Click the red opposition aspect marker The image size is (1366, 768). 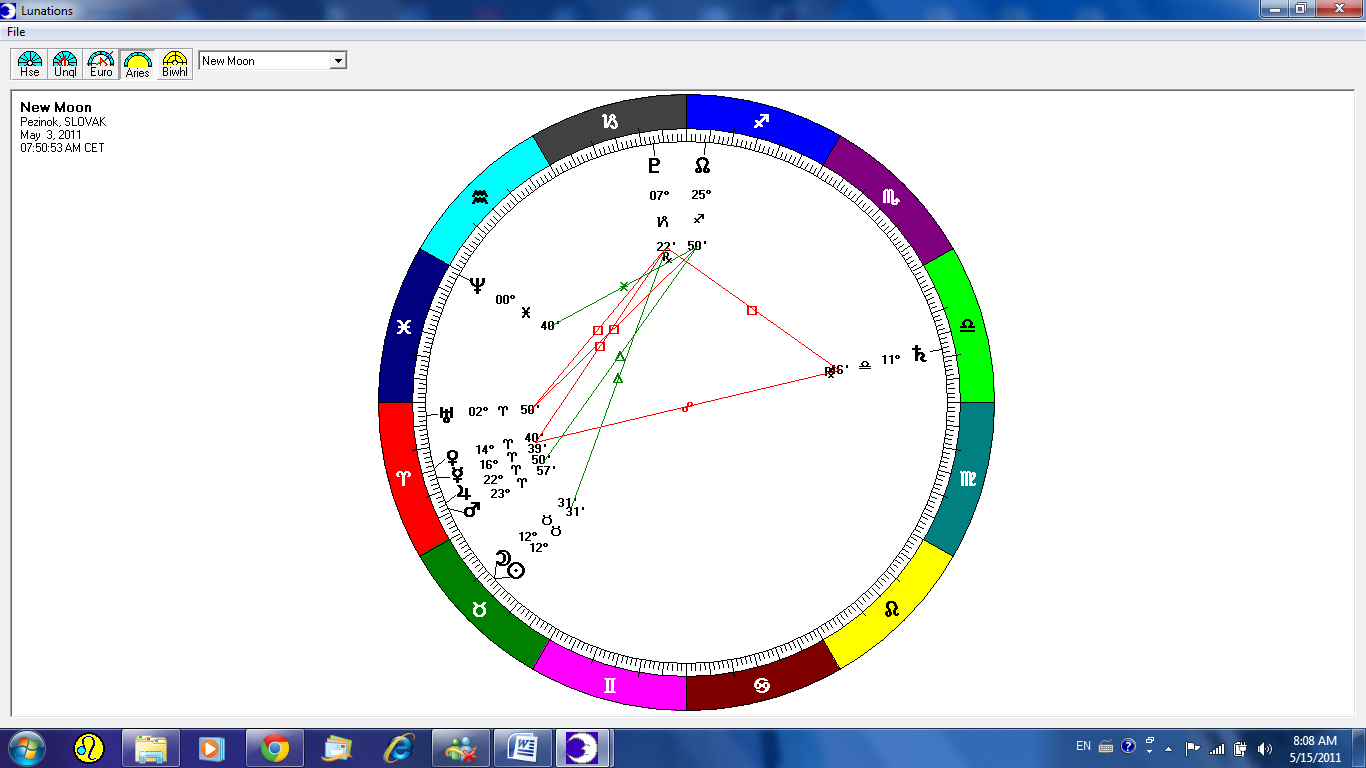[x=686, y=407]
